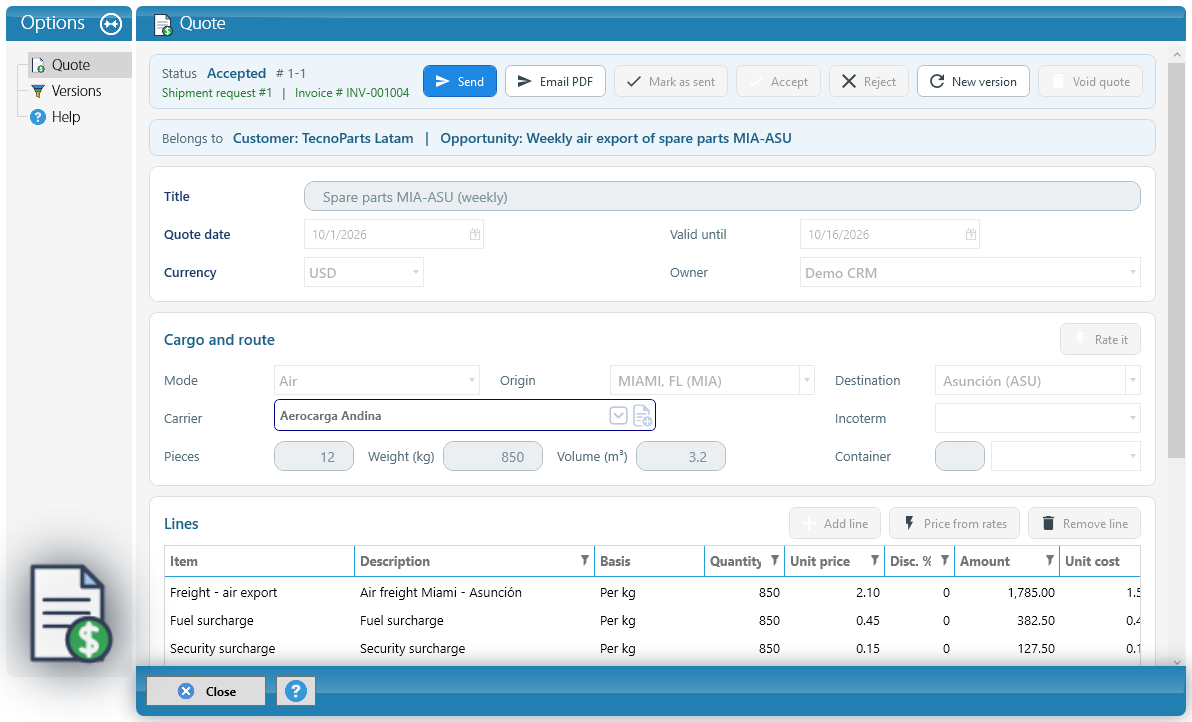The width and height of the screenshot is (1192, 722).
Task: Close the Quote window using Close button
Action: (206, 691)
